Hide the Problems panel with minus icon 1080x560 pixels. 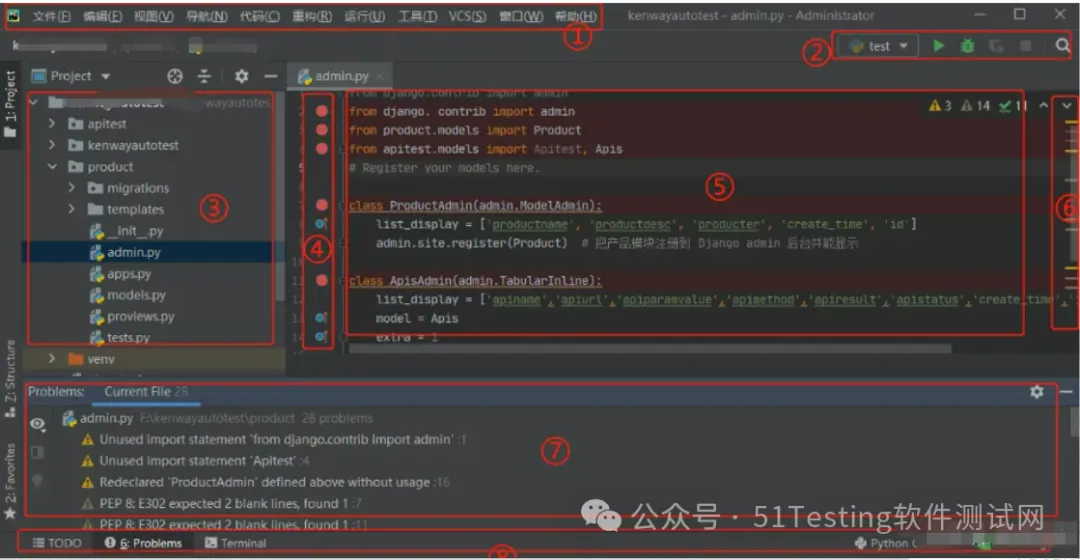[1067, 391]
